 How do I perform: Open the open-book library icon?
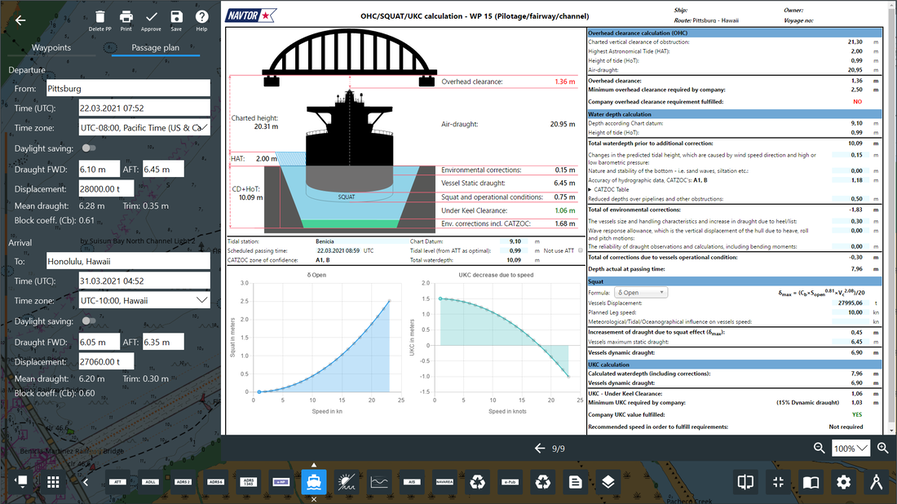(811, 482)
